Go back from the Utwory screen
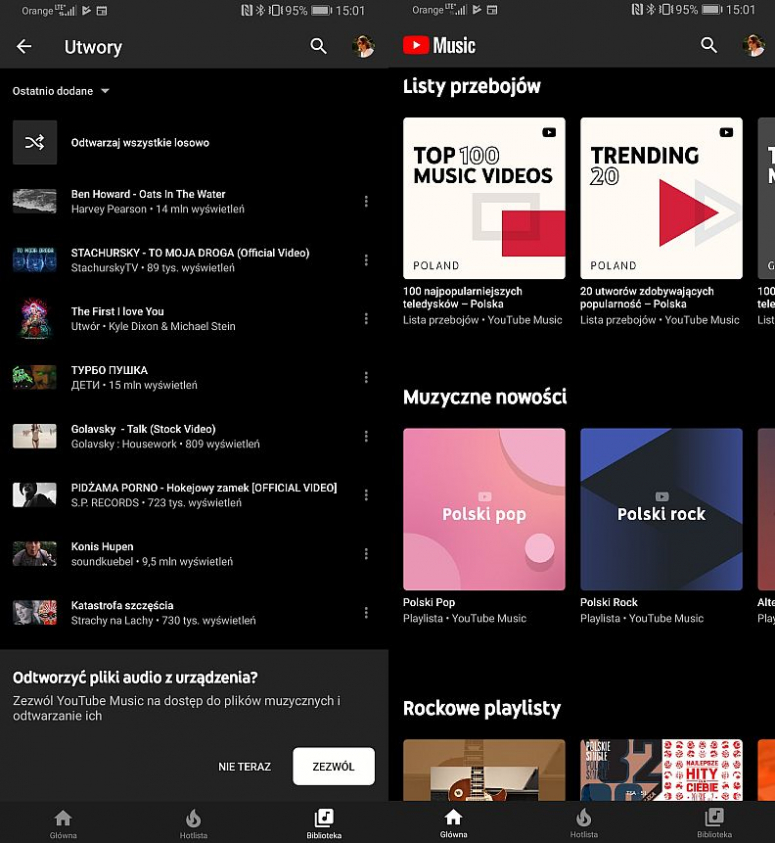The height and width of the screenshot is (843, 775). click(24, 47)
